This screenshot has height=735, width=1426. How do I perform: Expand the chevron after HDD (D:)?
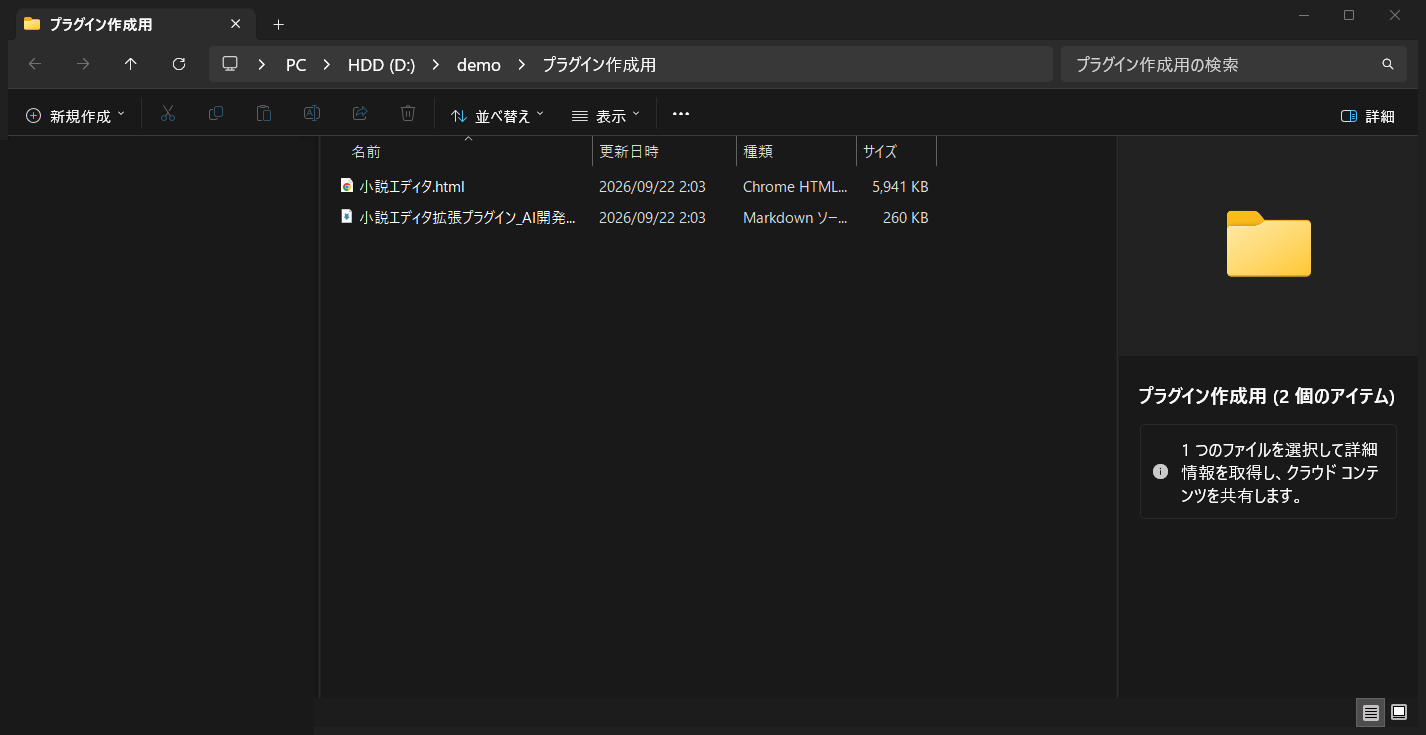point(436,64)
